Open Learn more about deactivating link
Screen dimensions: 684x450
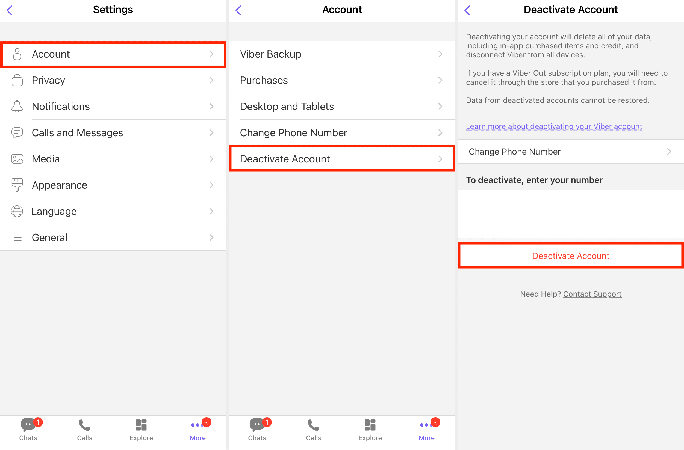554,126
